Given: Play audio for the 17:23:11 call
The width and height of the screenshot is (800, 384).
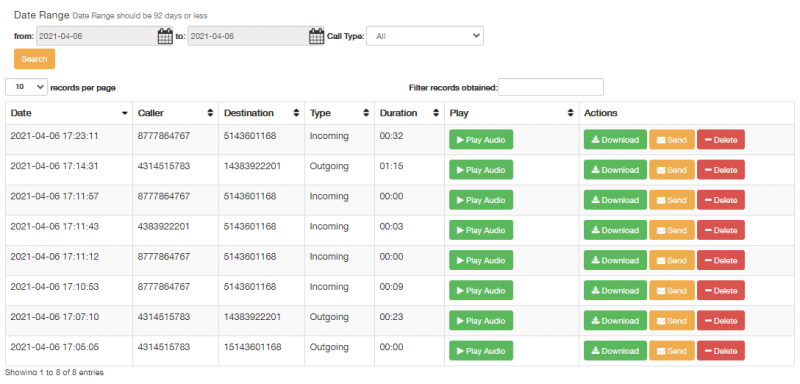Looking at the screenshot, I should 481,140.
